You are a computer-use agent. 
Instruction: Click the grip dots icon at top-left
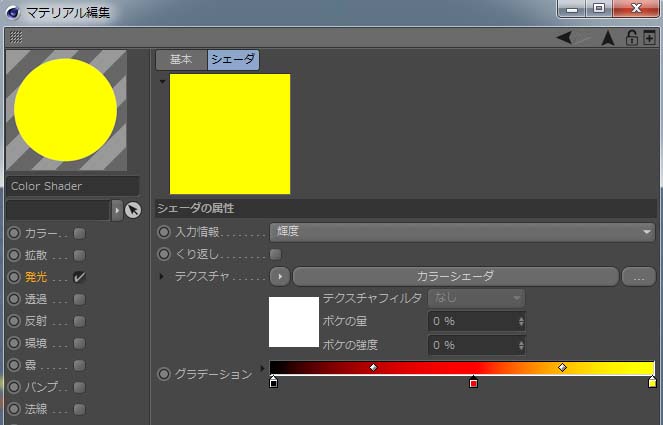point(15,37)
